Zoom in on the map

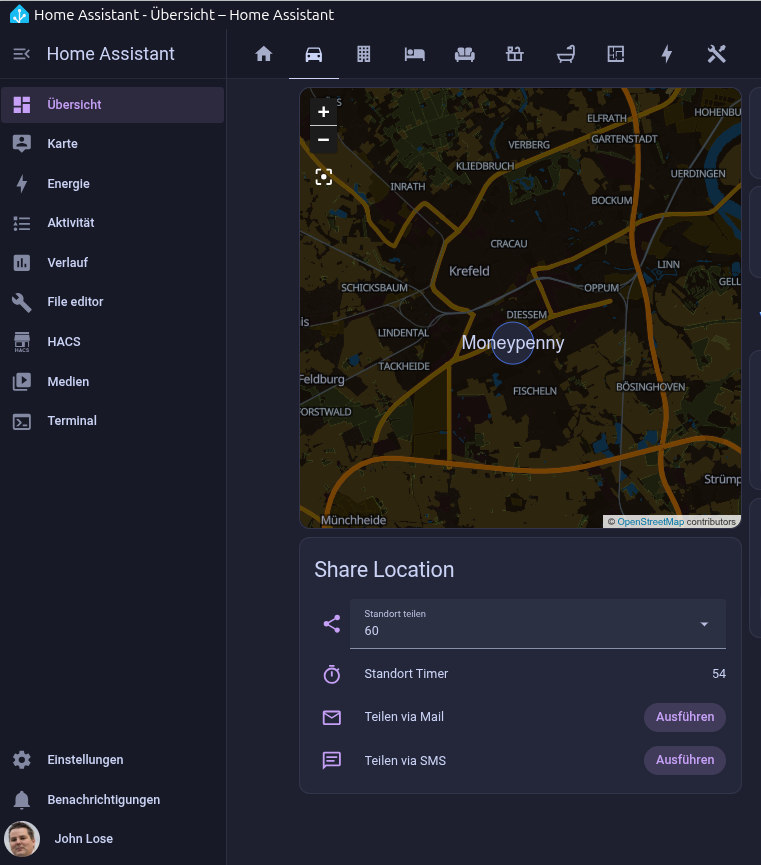[x=323, y=112]
